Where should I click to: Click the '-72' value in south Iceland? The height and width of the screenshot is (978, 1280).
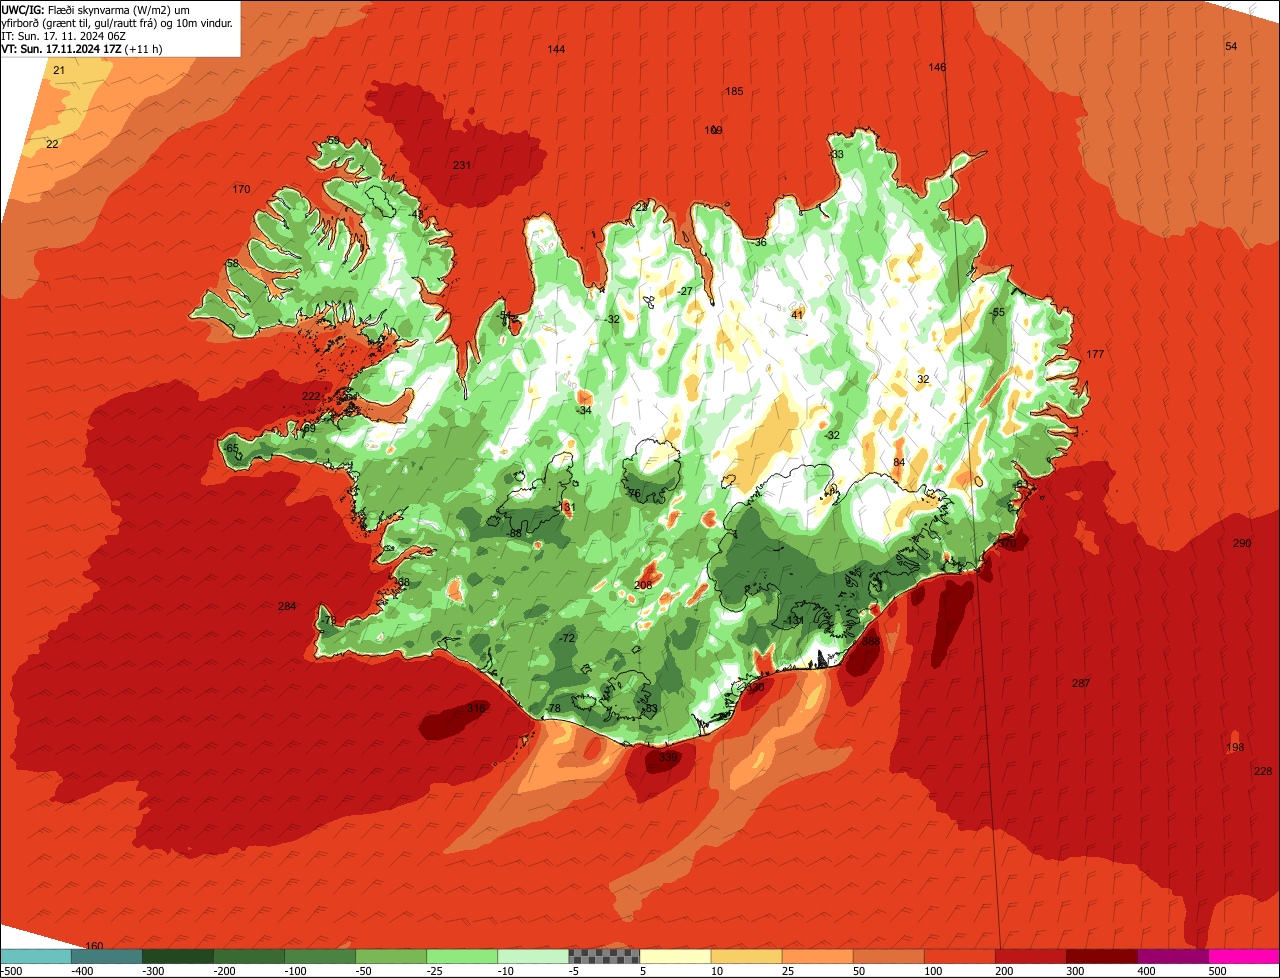567,638
